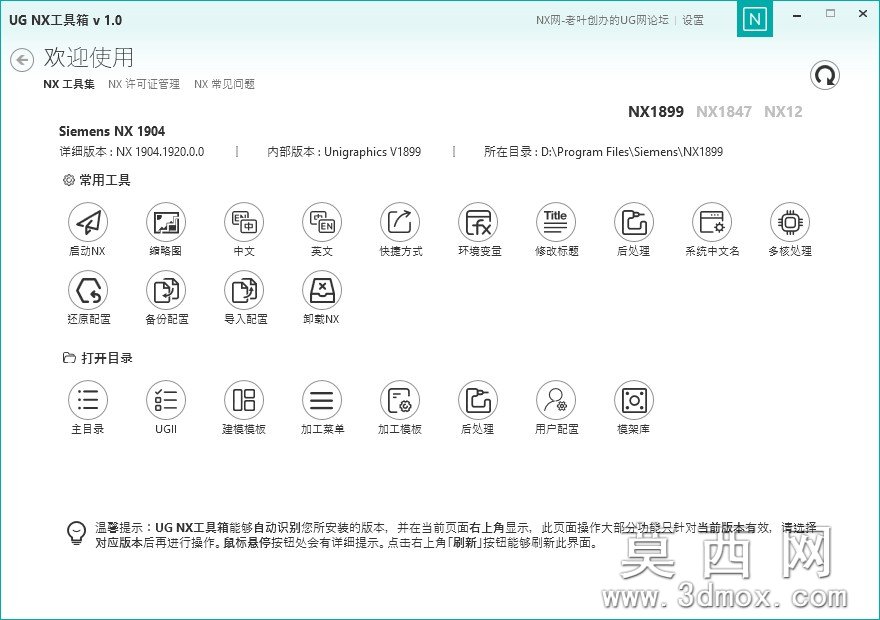The height and width of the screenshot is (620, 880).
Task: Maximize the UG NX工具箱 window
Action: [831, 13]
